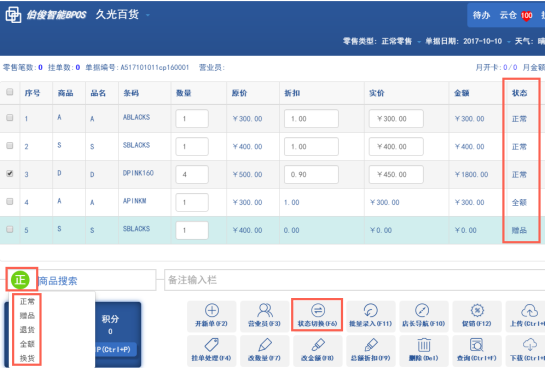Image resolution: width=545 pixels, height=369 pixels.
Task: Click the 上传 cloud upload icon
Action: [529, 310]
